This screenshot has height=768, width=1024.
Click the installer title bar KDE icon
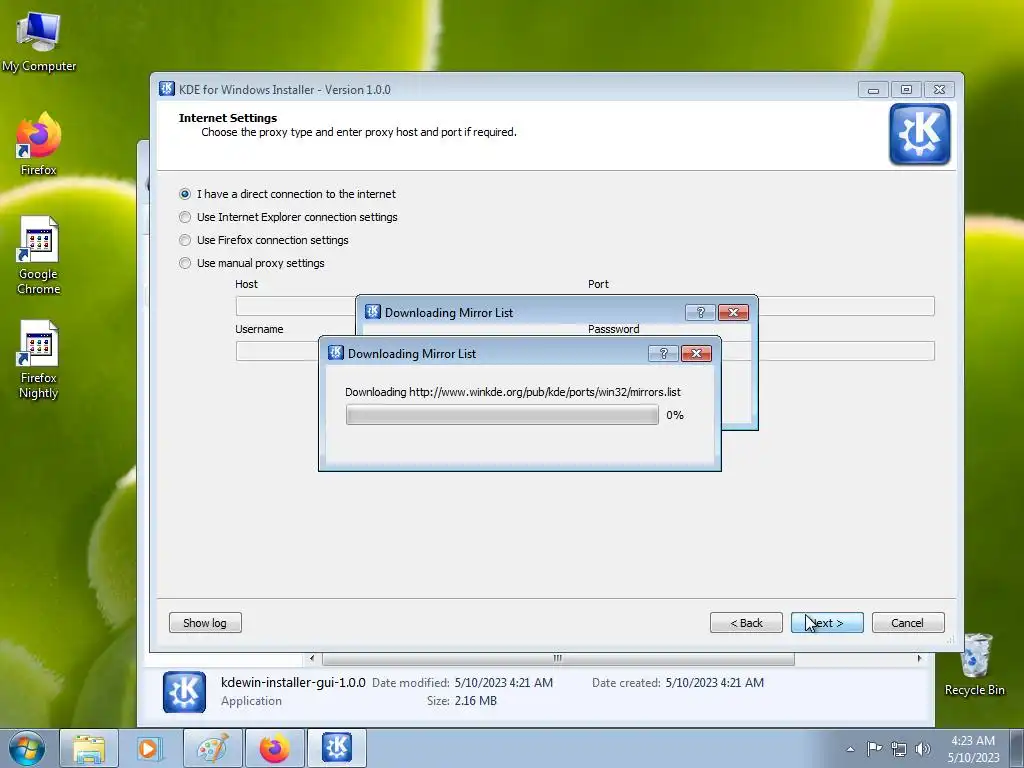tap(167, 89)
